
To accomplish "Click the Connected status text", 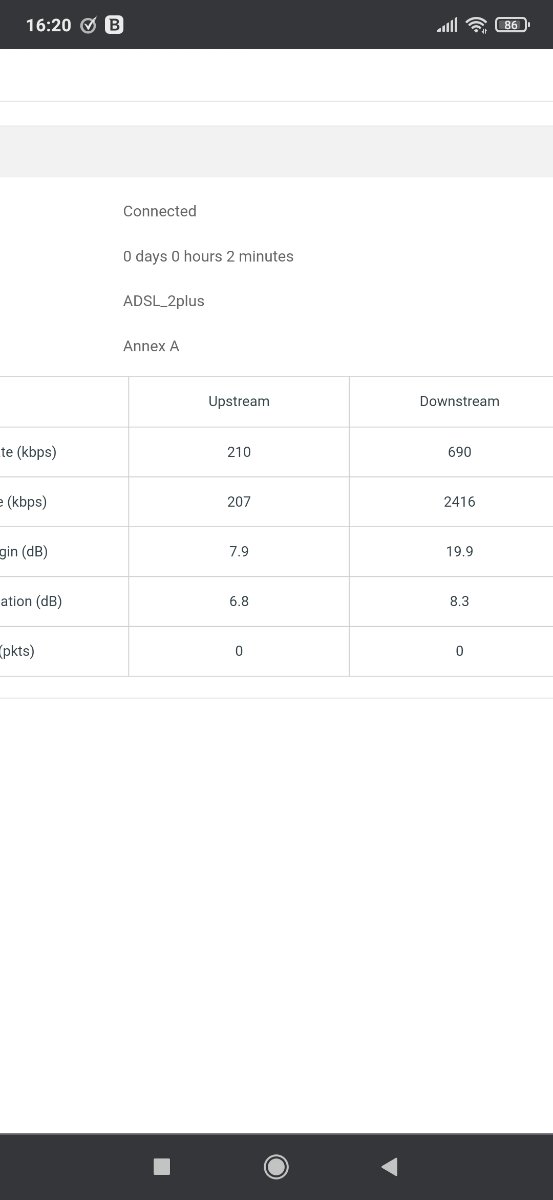I will coord(160,211).
